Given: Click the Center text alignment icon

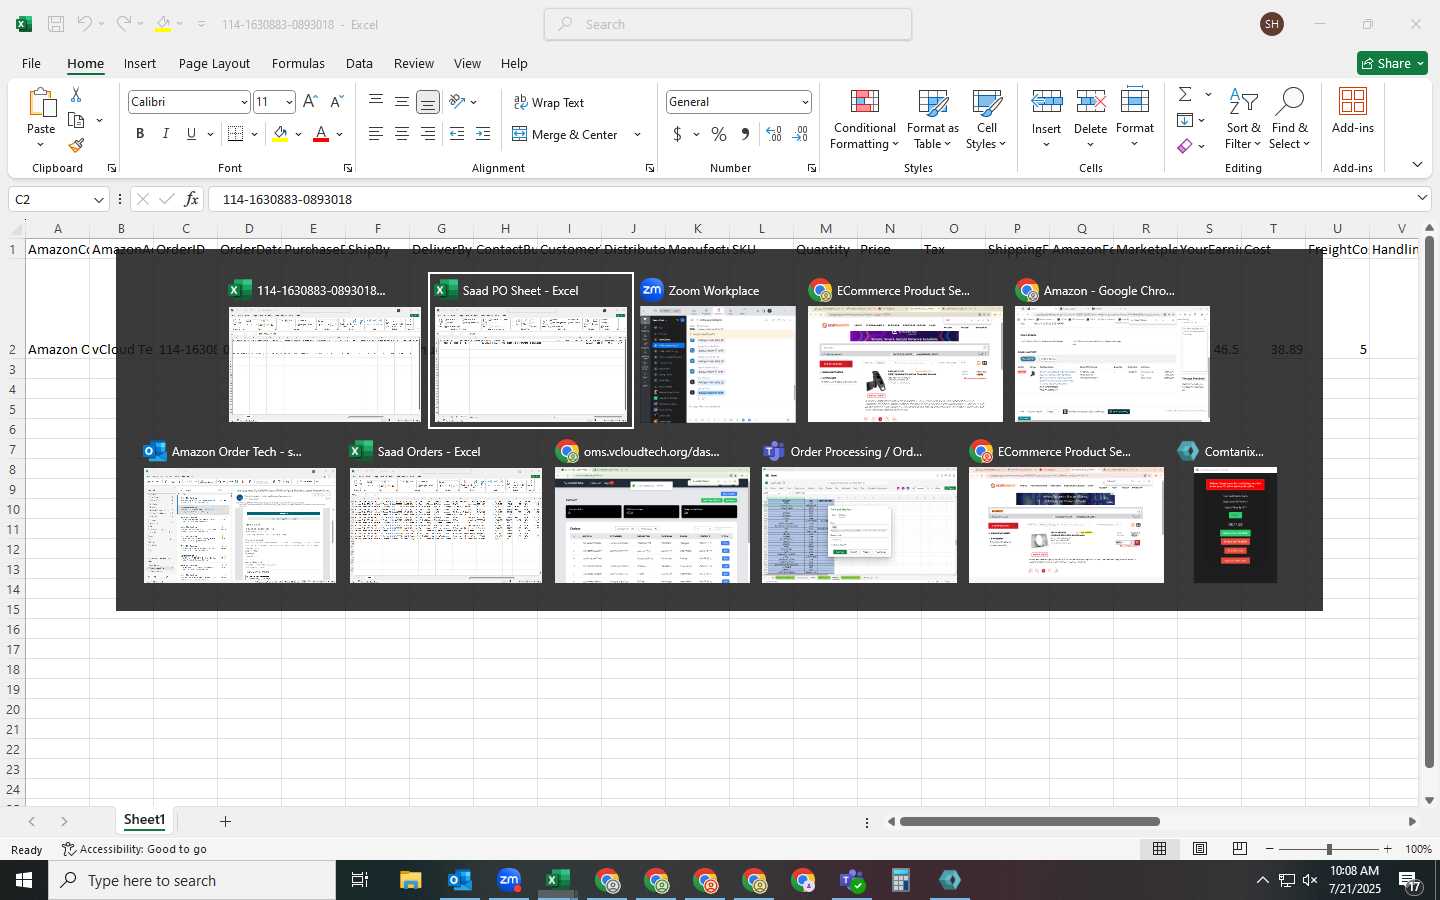Looking at the screenshot, I should 402,134.
